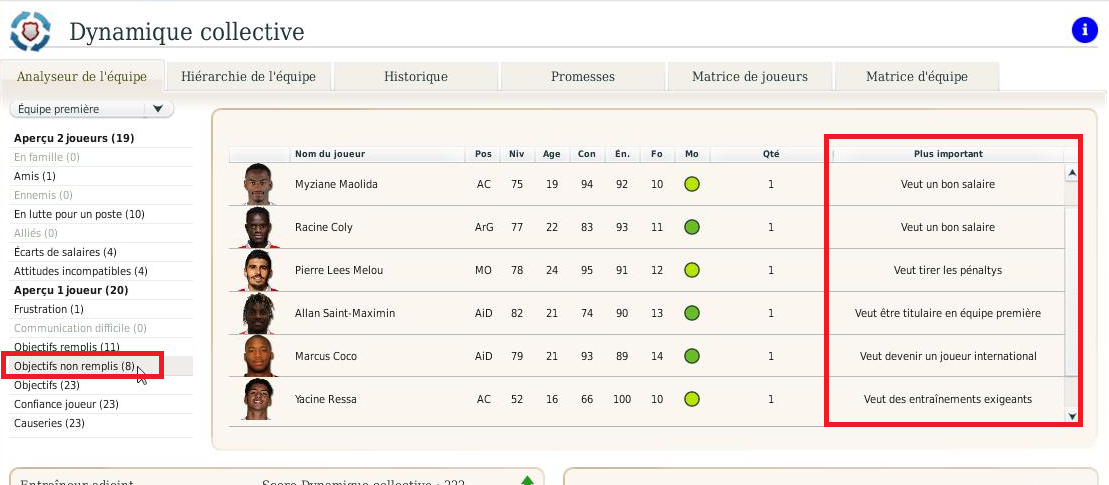Switch to Analyseur de l'équipe tab

[x=82, y=76]
